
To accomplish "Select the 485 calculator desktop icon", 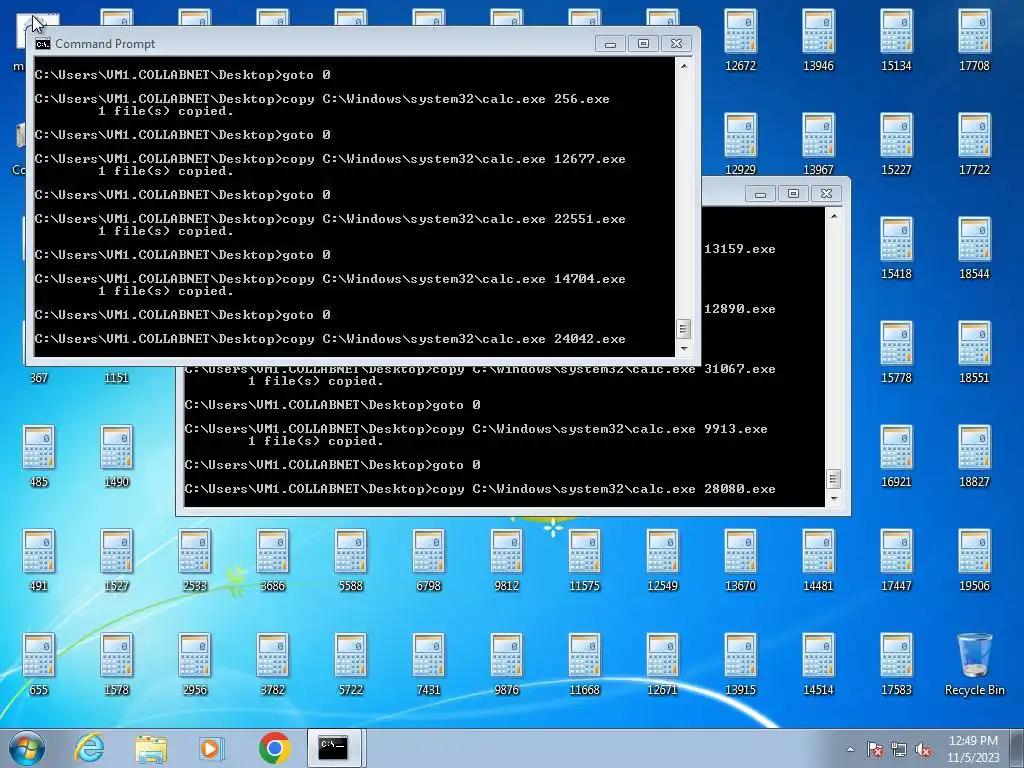I will click(x=39, y=456).
